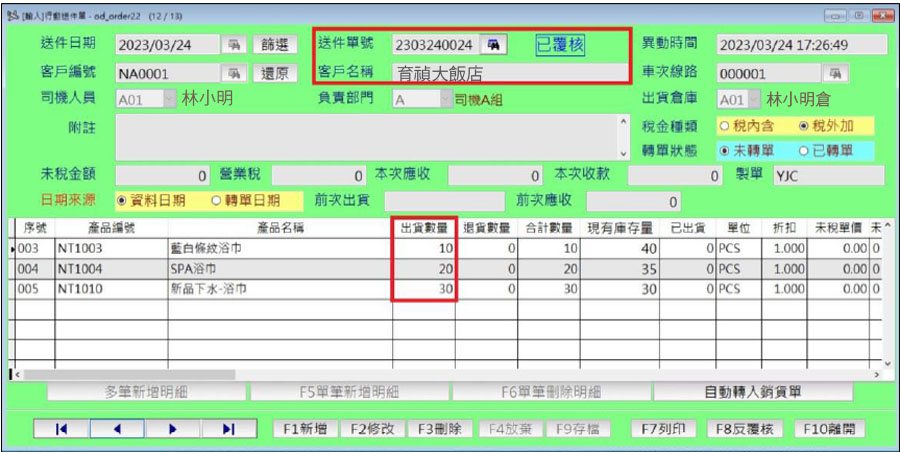
Task: Select 新品下水-浴巾 product name cell
Action: (x=280, y=289)
